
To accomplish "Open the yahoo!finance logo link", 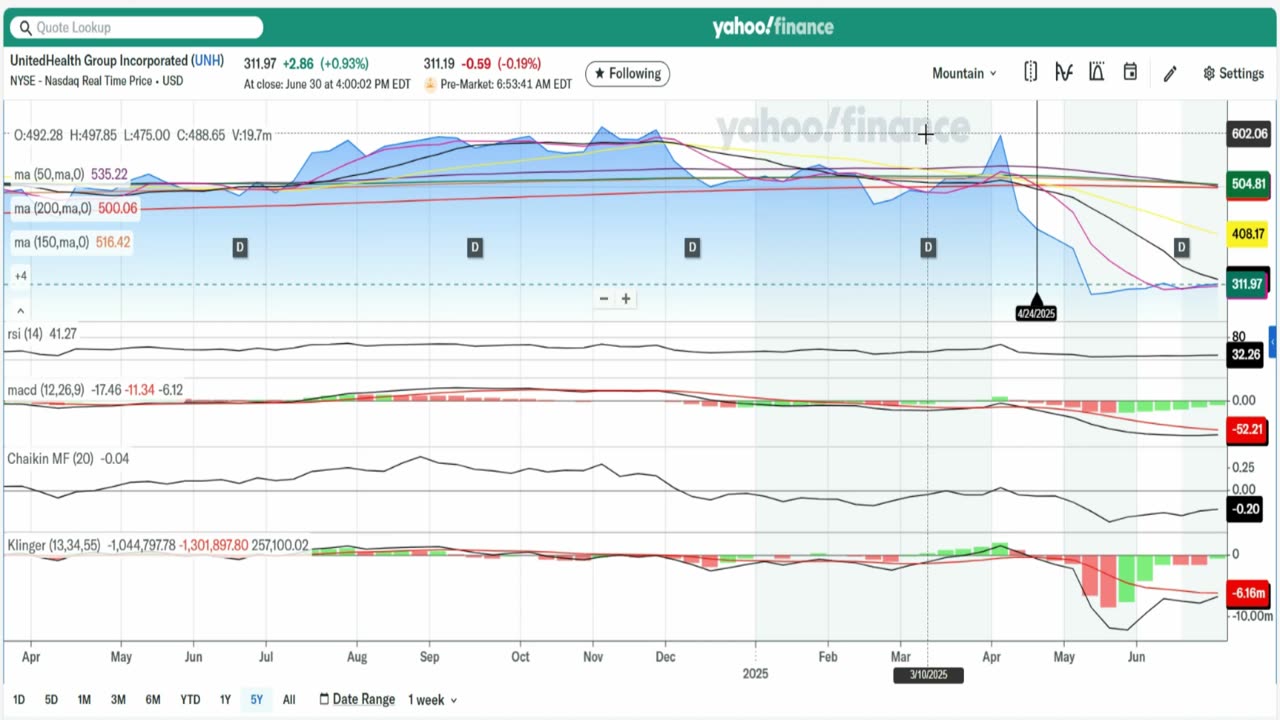I will [773, 26].
